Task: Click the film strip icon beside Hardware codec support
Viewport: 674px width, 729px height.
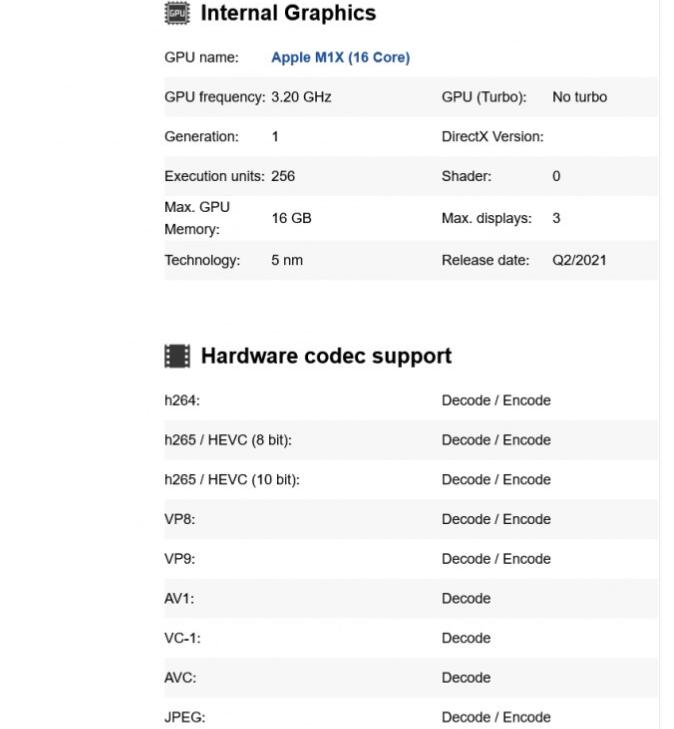Action: coord(177,356)
